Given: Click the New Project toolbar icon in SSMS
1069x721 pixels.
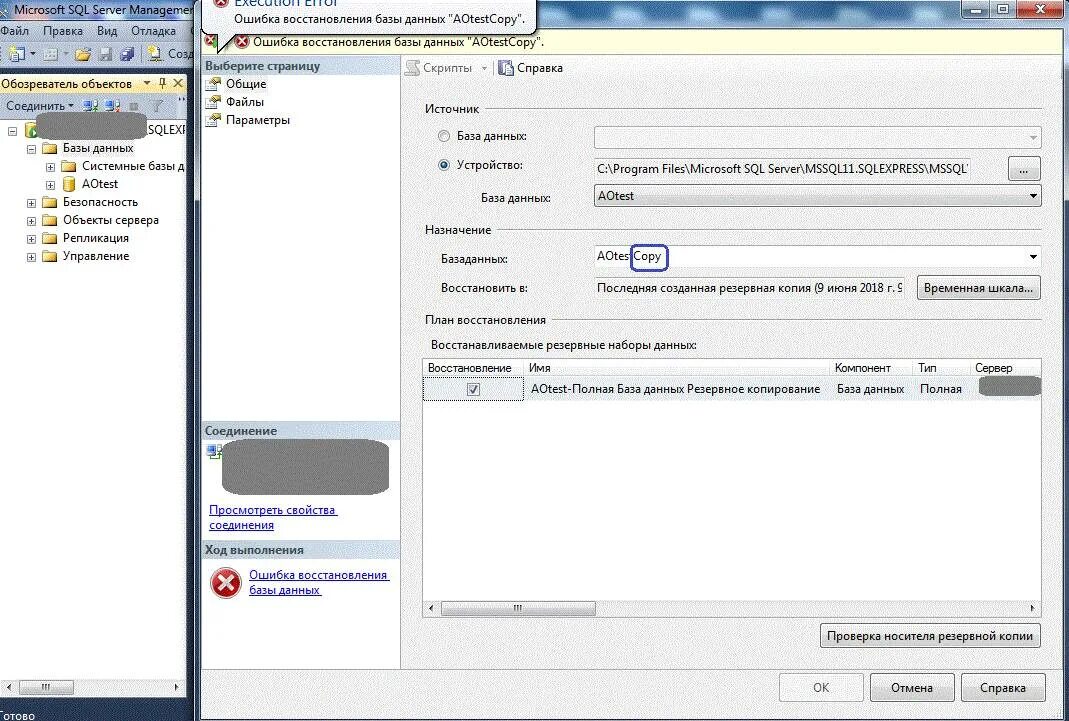Looking at the screenshot, I should click(x=16, y=54).
